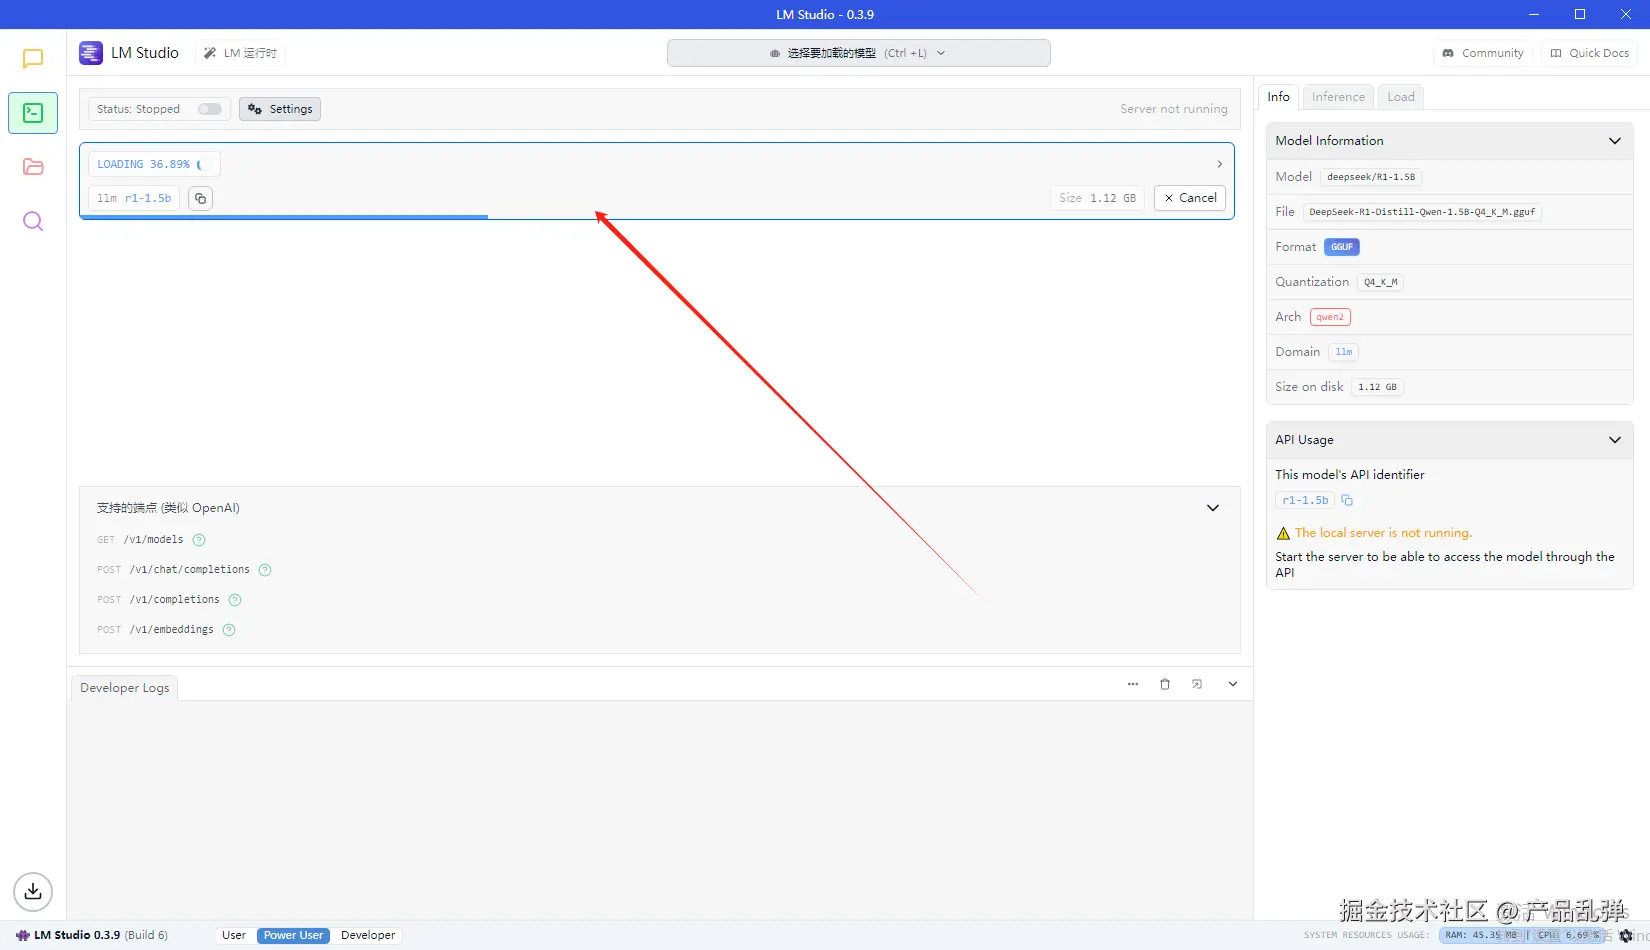Screen dimensions: 1650x950
Task: Show help for POST /v1/chat/completions
Action: [x=265, y=570]
